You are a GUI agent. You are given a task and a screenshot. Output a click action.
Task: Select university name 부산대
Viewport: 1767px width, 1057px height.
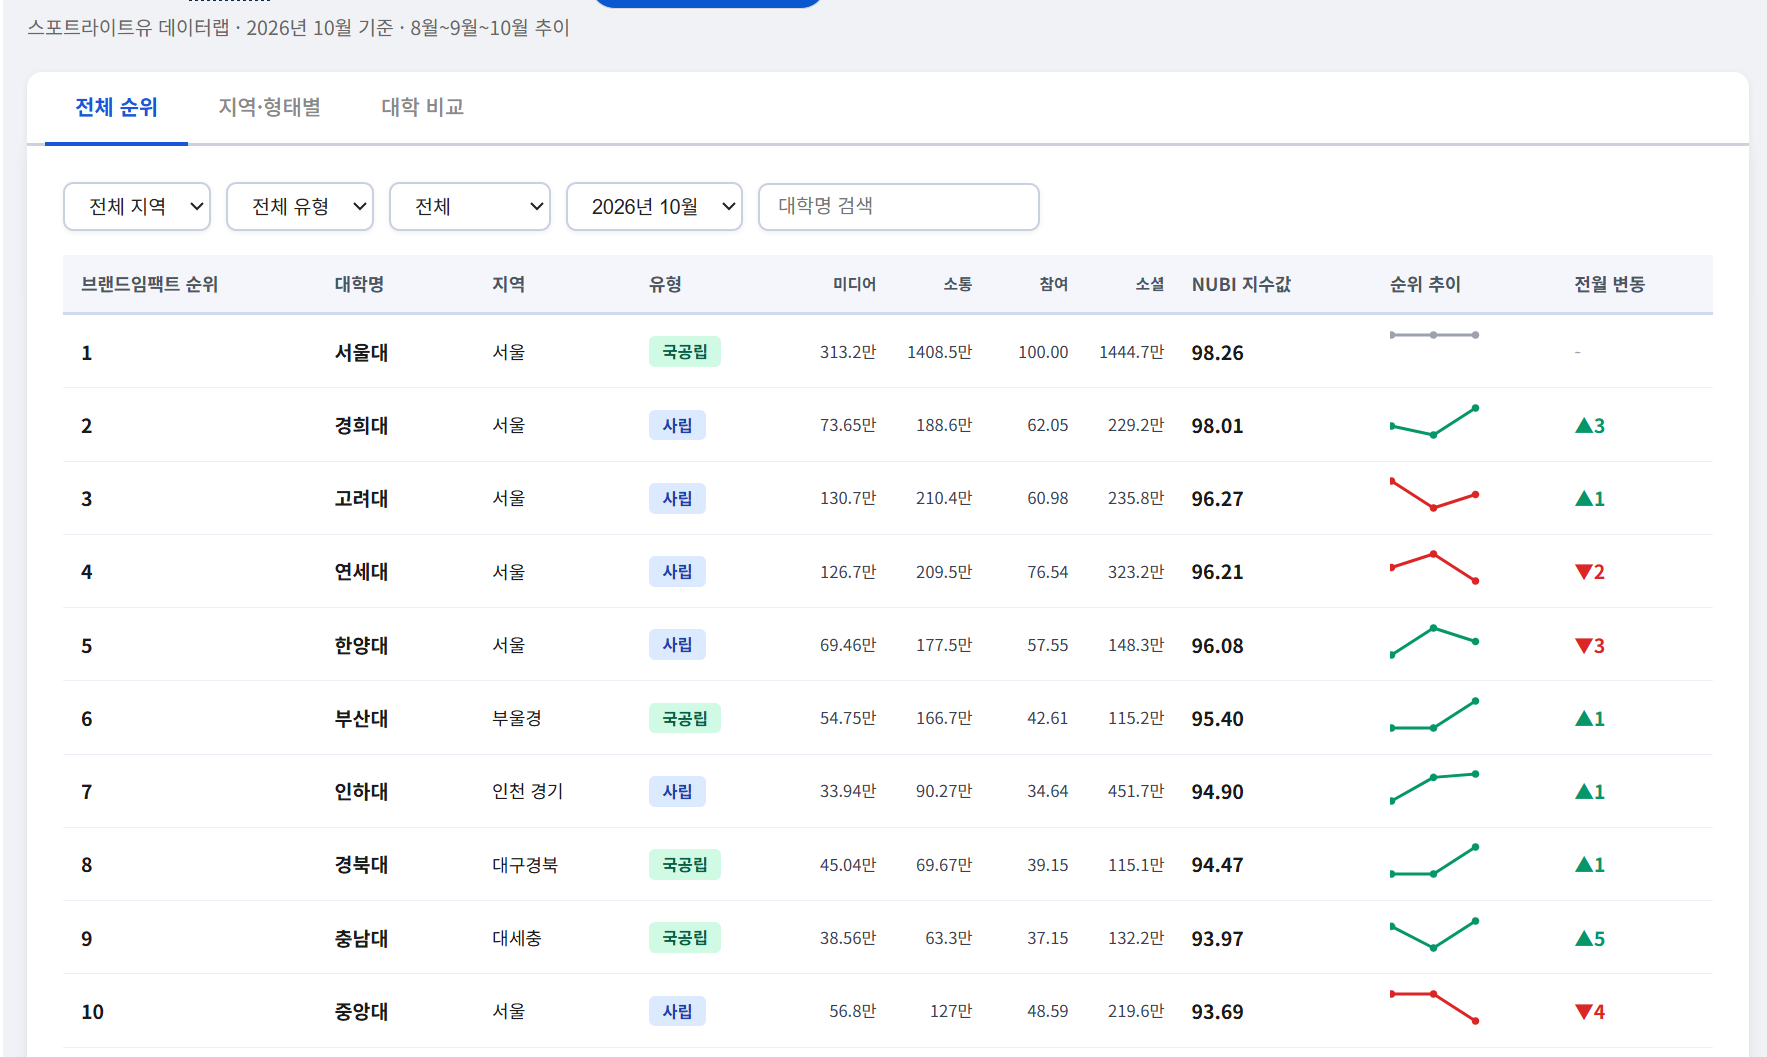click(x=361, y=719)
